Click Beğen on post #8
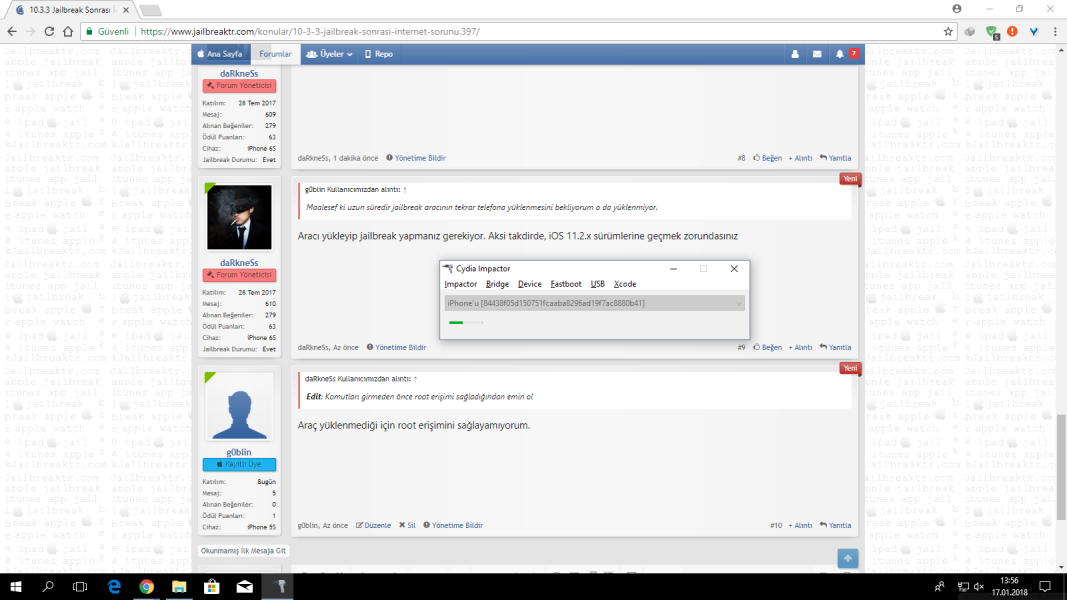The width and height of the screenshot is (1067, 600). point(767,158)
